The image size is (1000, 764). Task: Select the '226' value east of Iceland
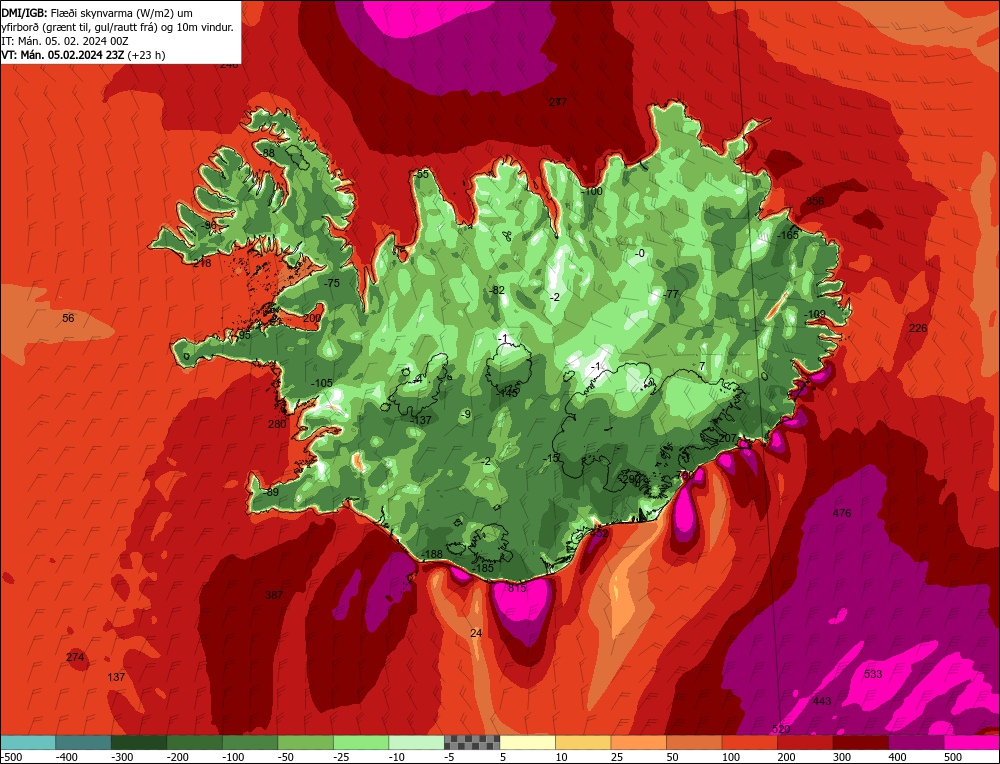918,328
